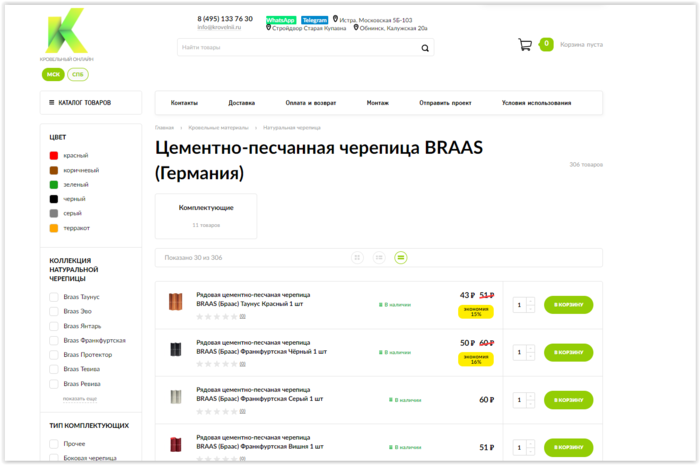Click the Krovelny Online logo
The height and width of the screenshot is (465, 700).
67,35
